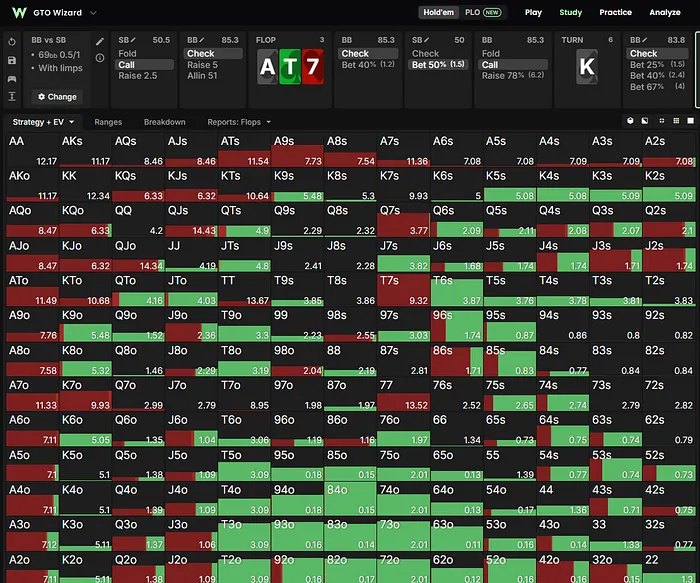Select SB Bet 50% (1.5) action

tap(438, 65)
